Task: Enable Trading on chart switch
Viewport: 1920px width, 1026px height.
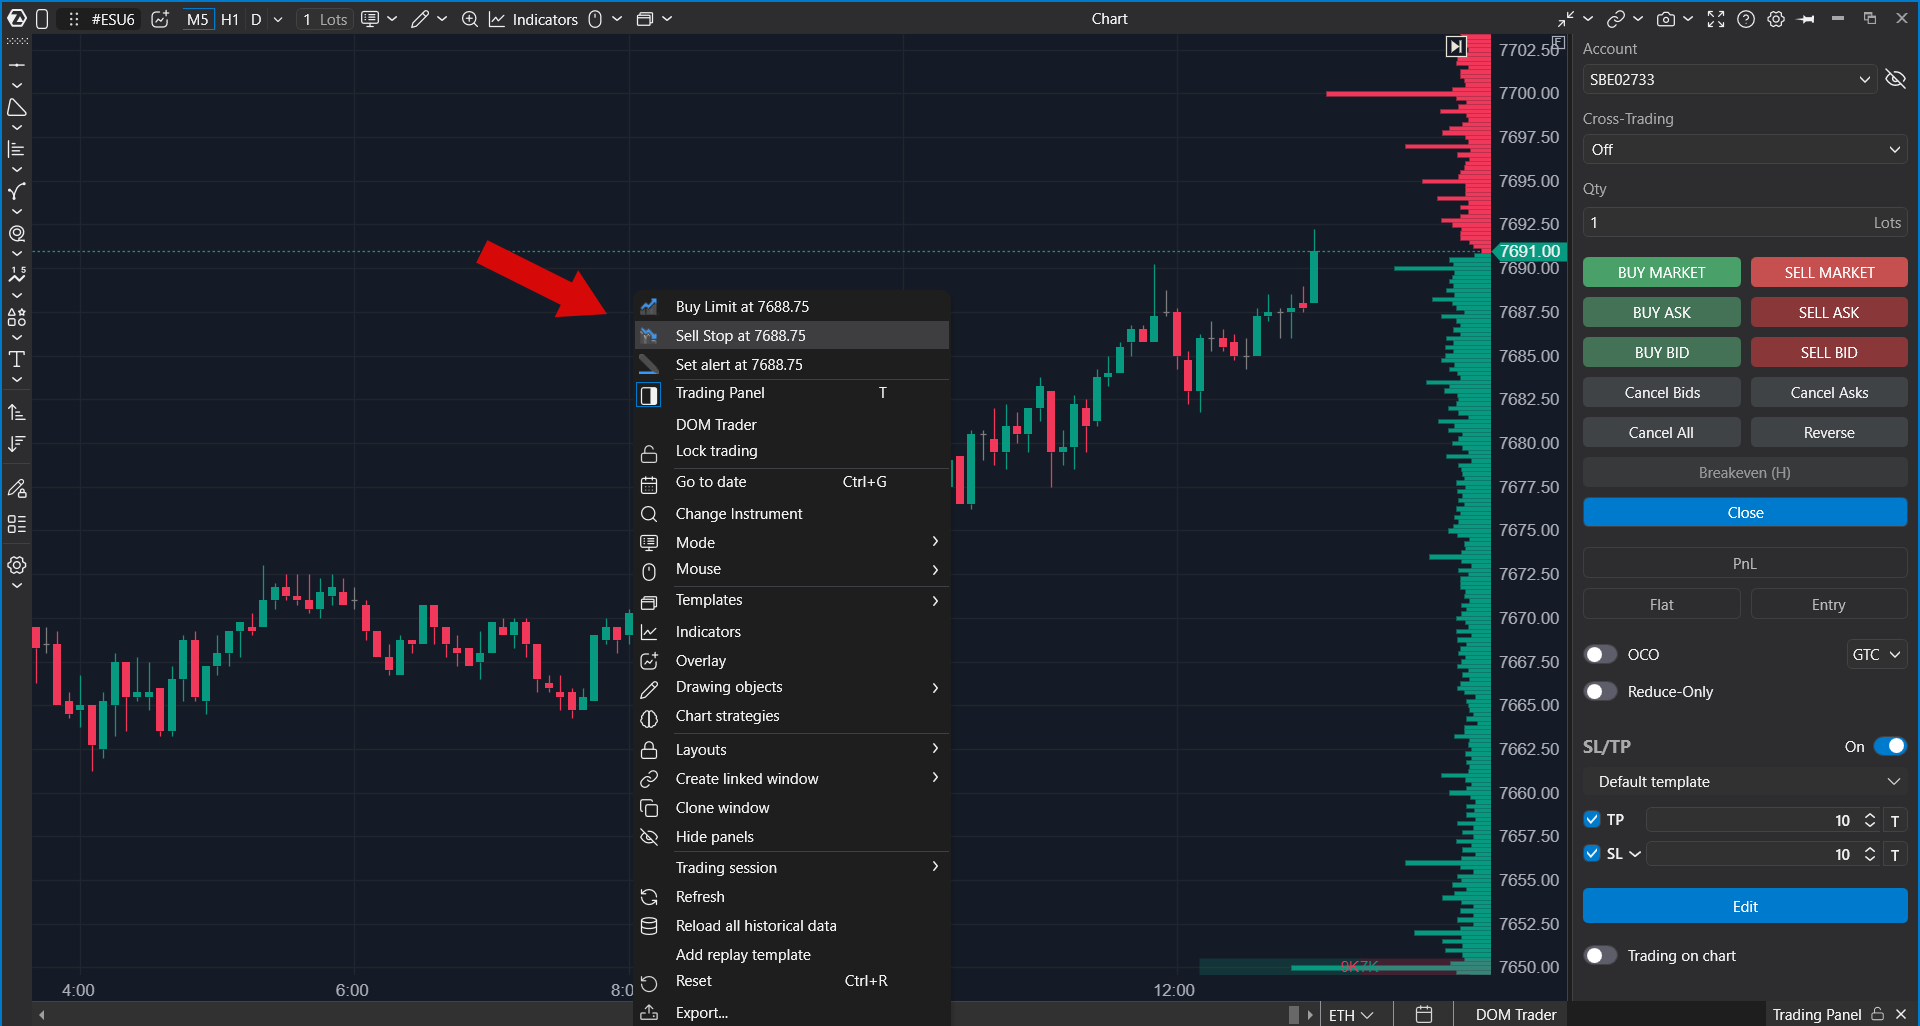Action: click(1600, 955)
